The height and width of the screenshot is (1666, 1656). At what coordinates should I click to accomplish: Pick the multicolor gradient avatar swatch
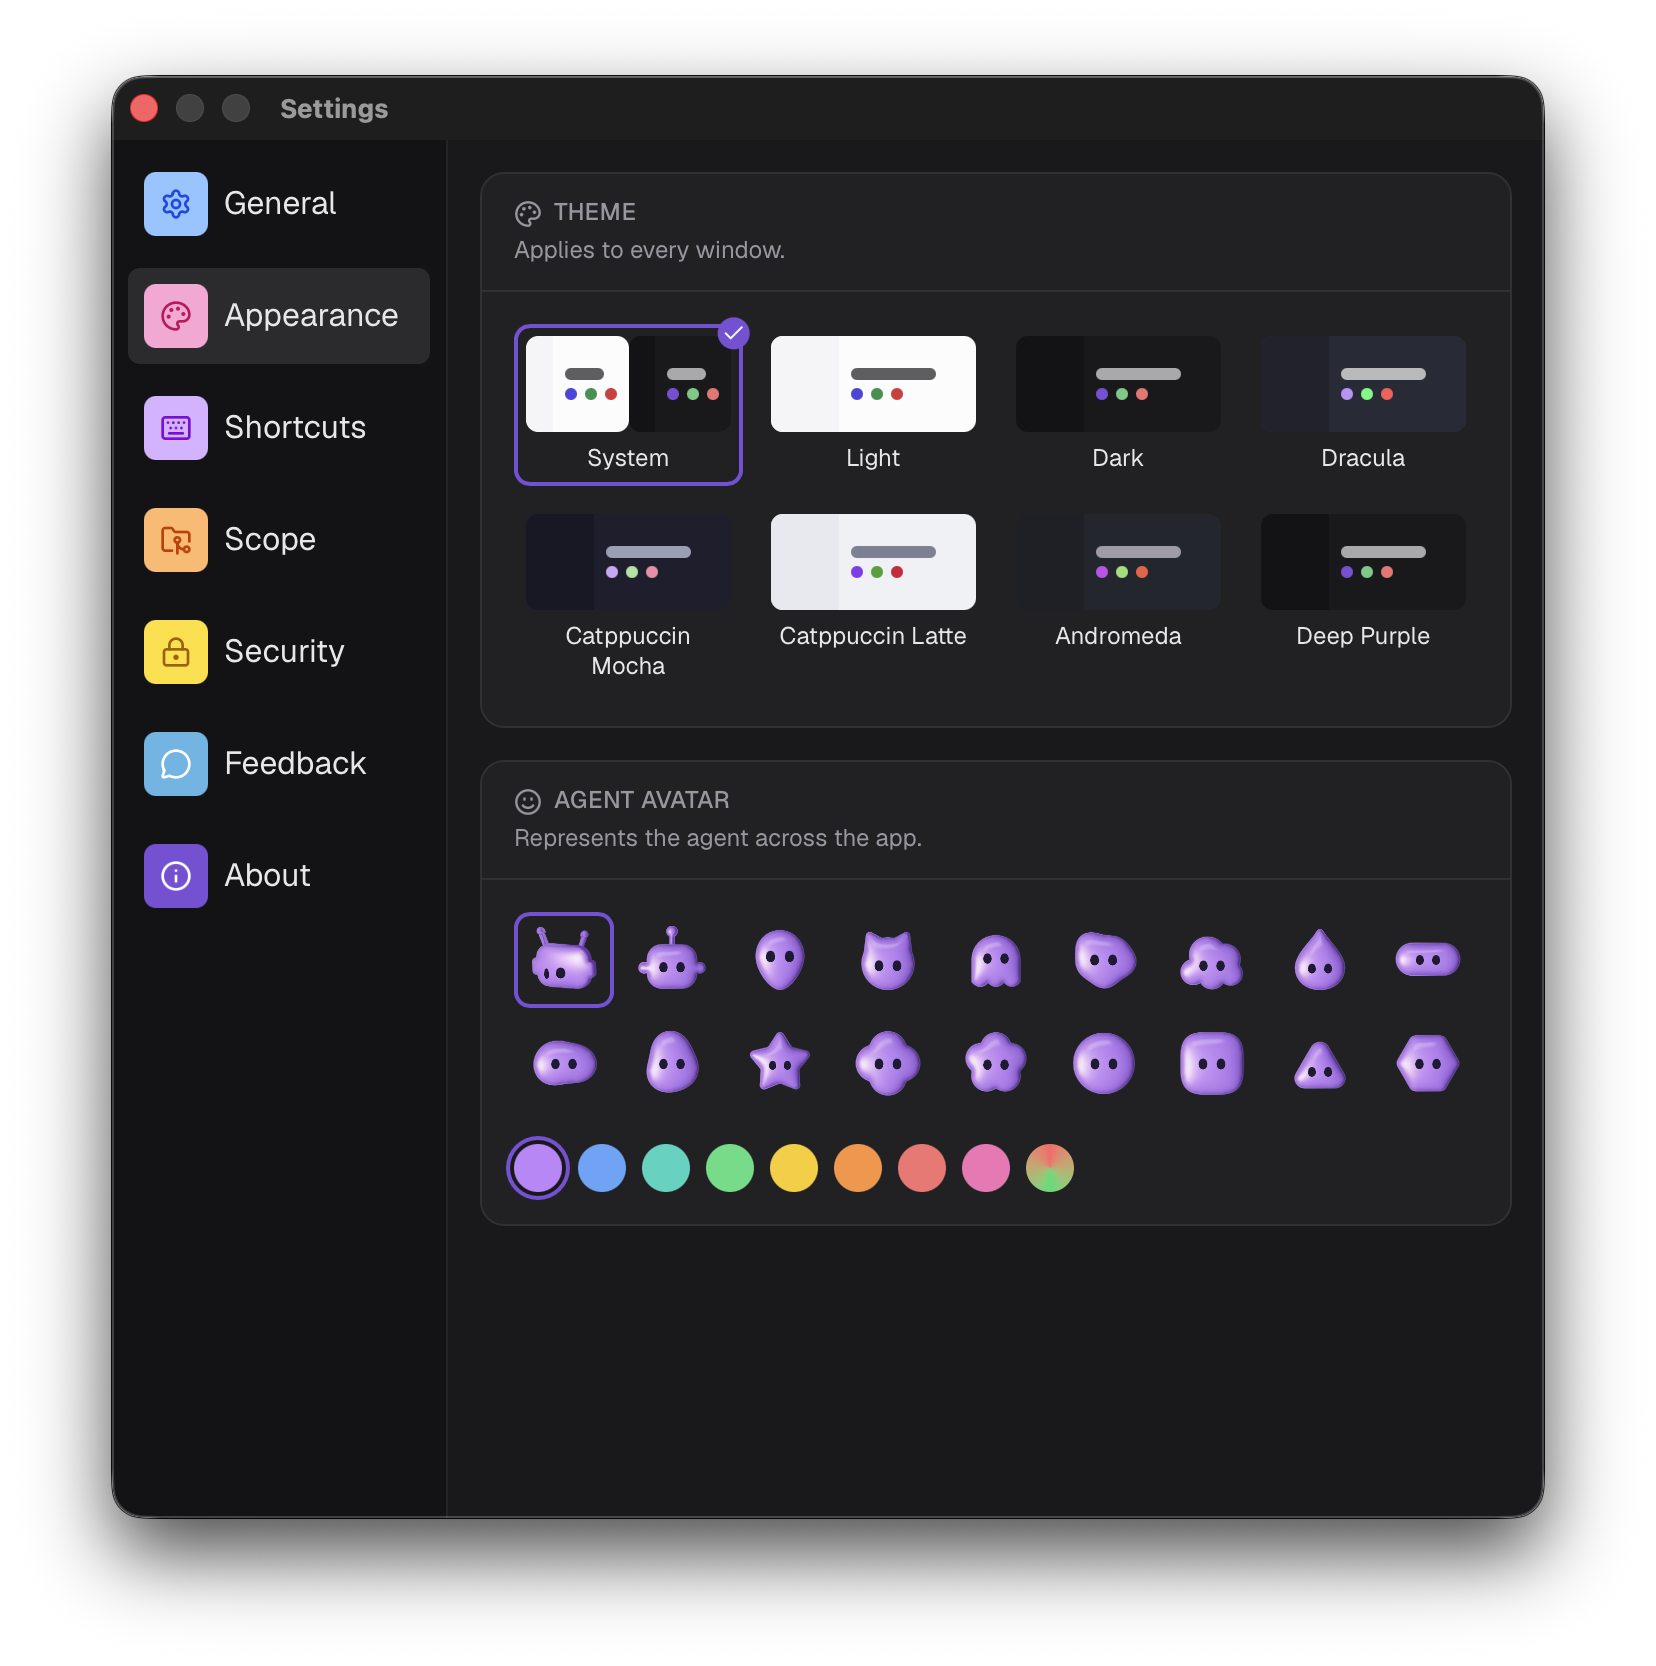(x=1050, y=1168)
